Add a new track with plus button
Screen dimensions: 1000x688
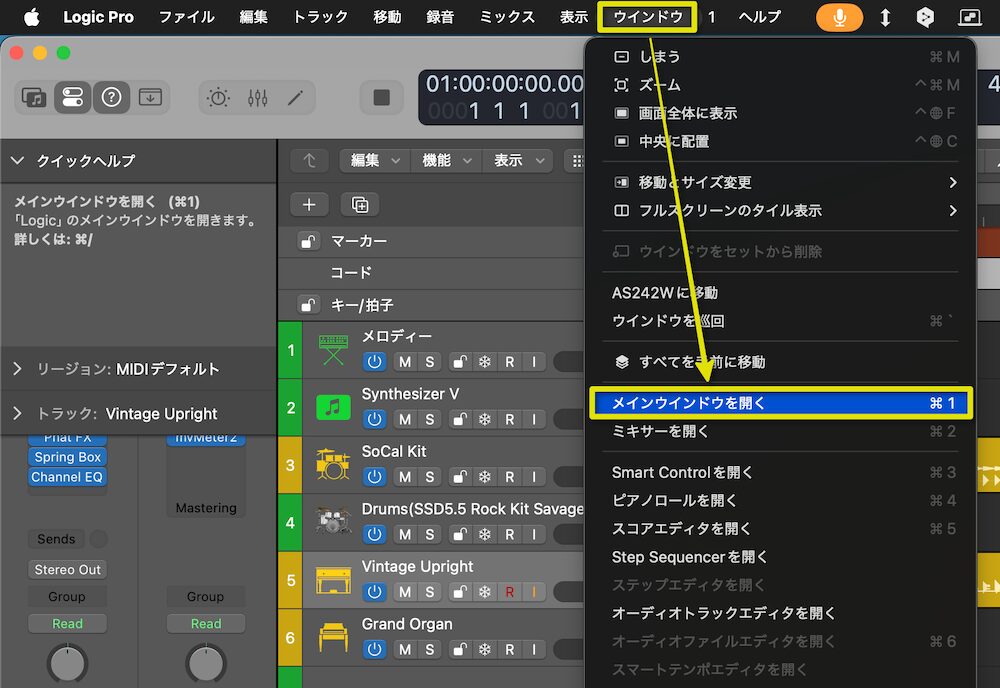pyautogui.click(x=309, y=204)
